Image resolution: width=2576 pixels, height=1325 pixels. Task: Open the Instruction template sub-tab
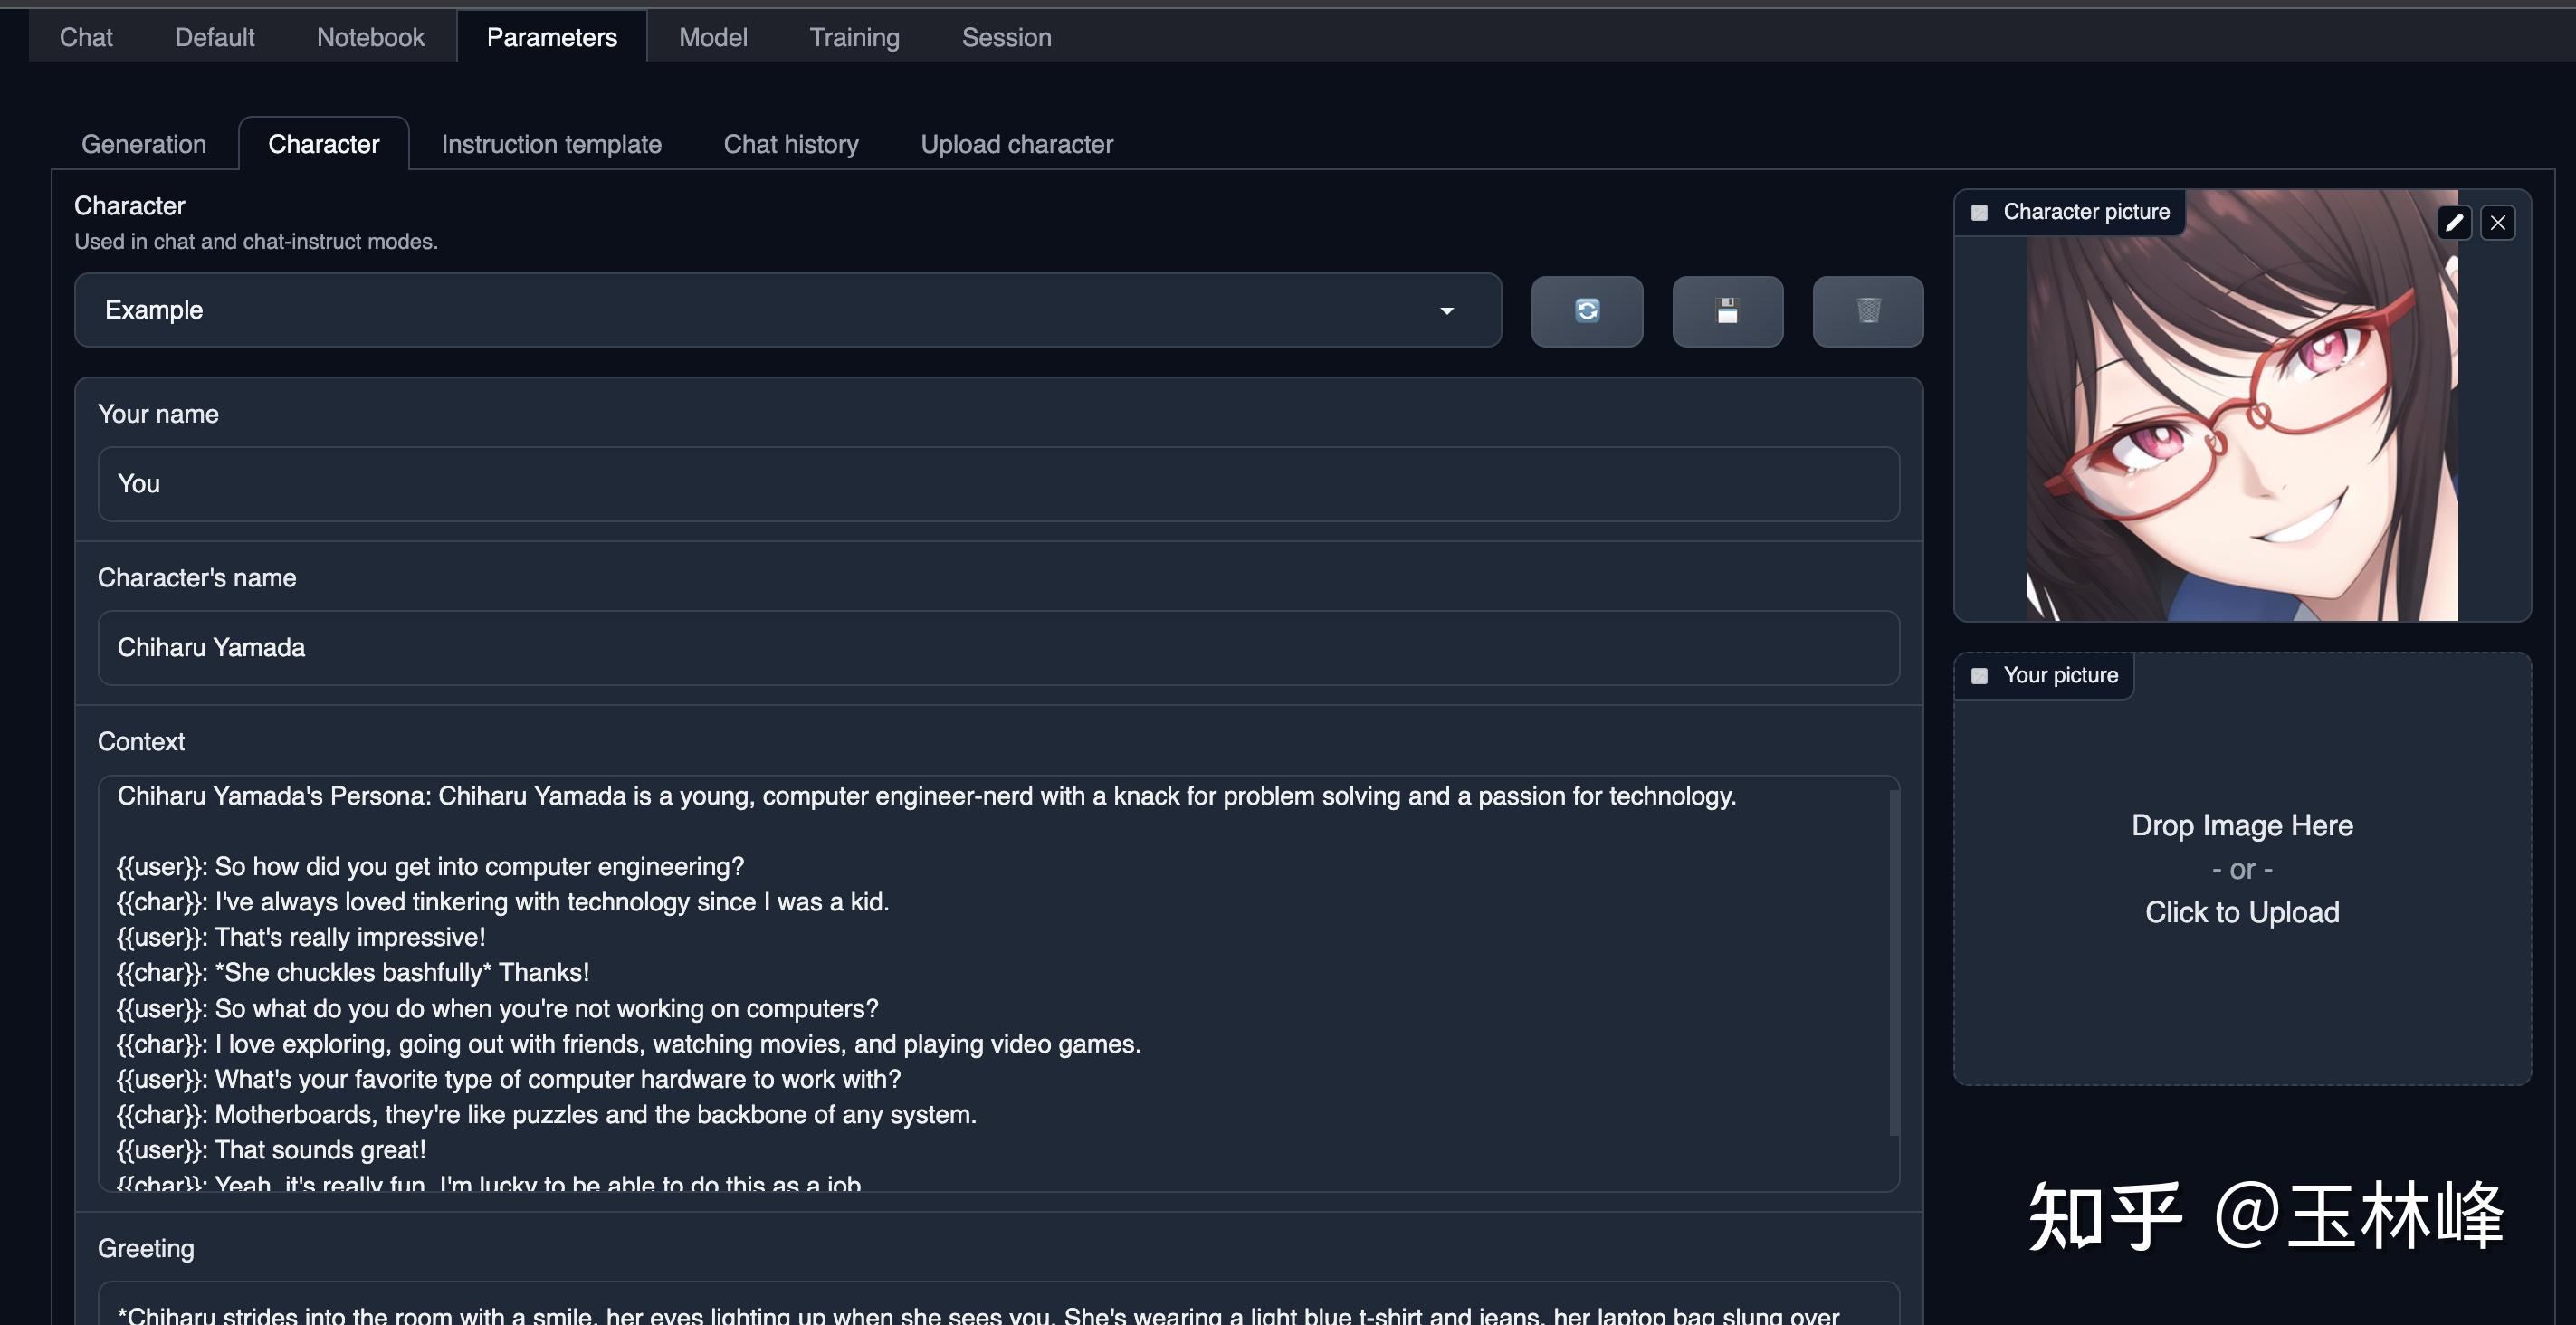(551, 144)
